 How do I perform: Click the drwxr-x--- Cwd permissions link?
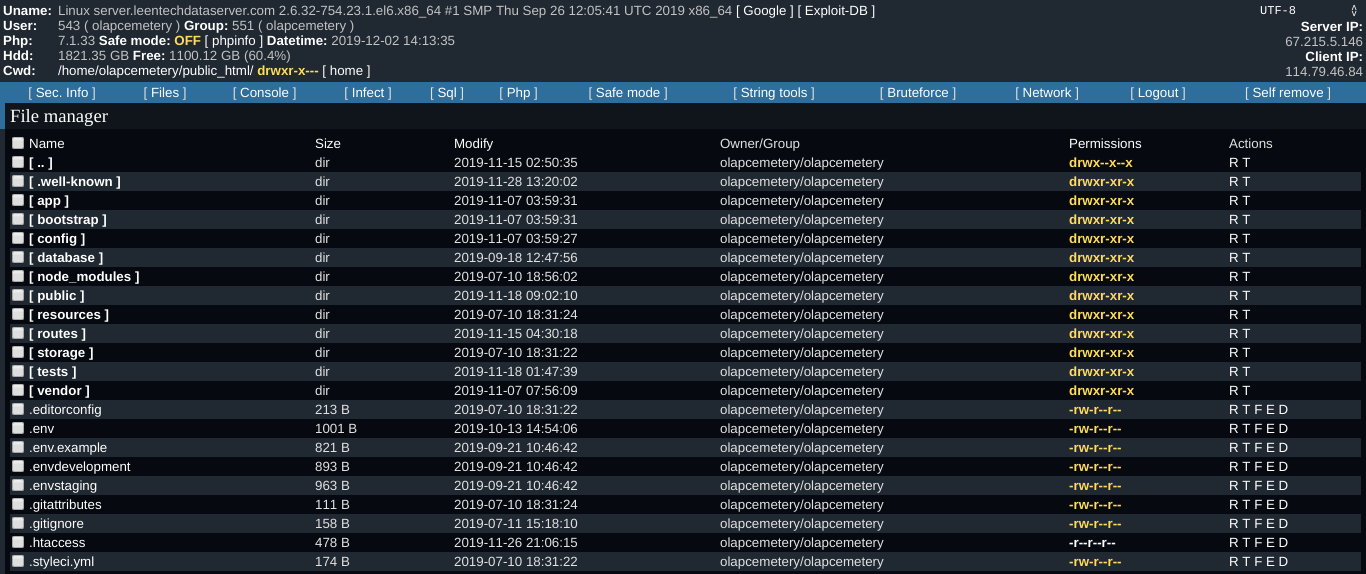tap(288, 70)
